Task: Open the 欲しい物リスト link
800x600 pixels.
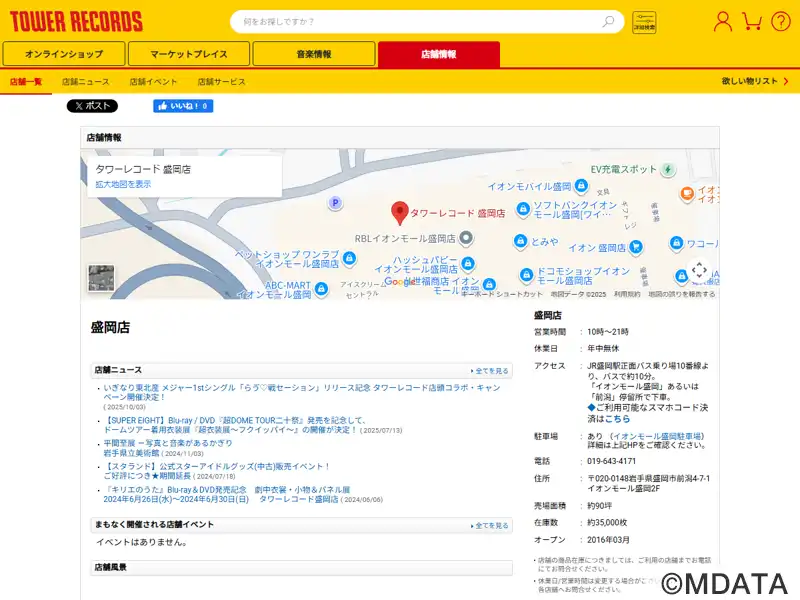Action: (755, 81)
